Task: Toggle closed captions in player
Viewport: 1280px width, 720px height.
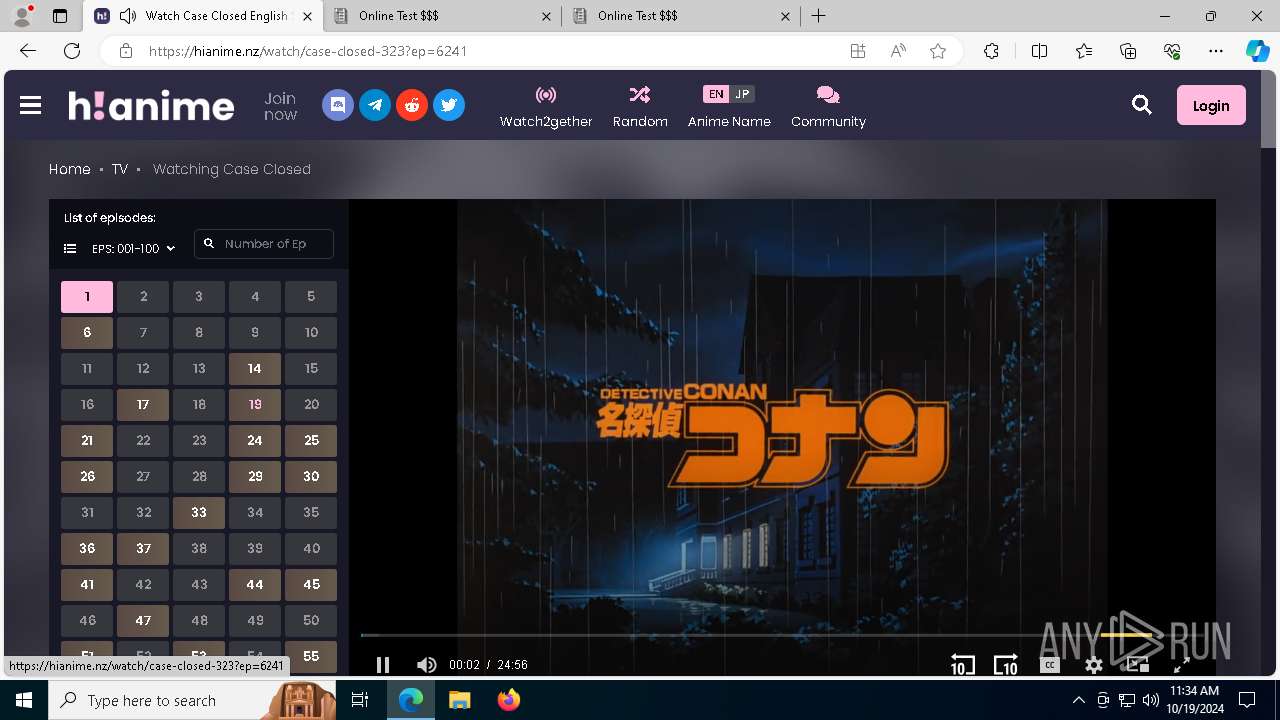Action: [x=1050, y=665]
